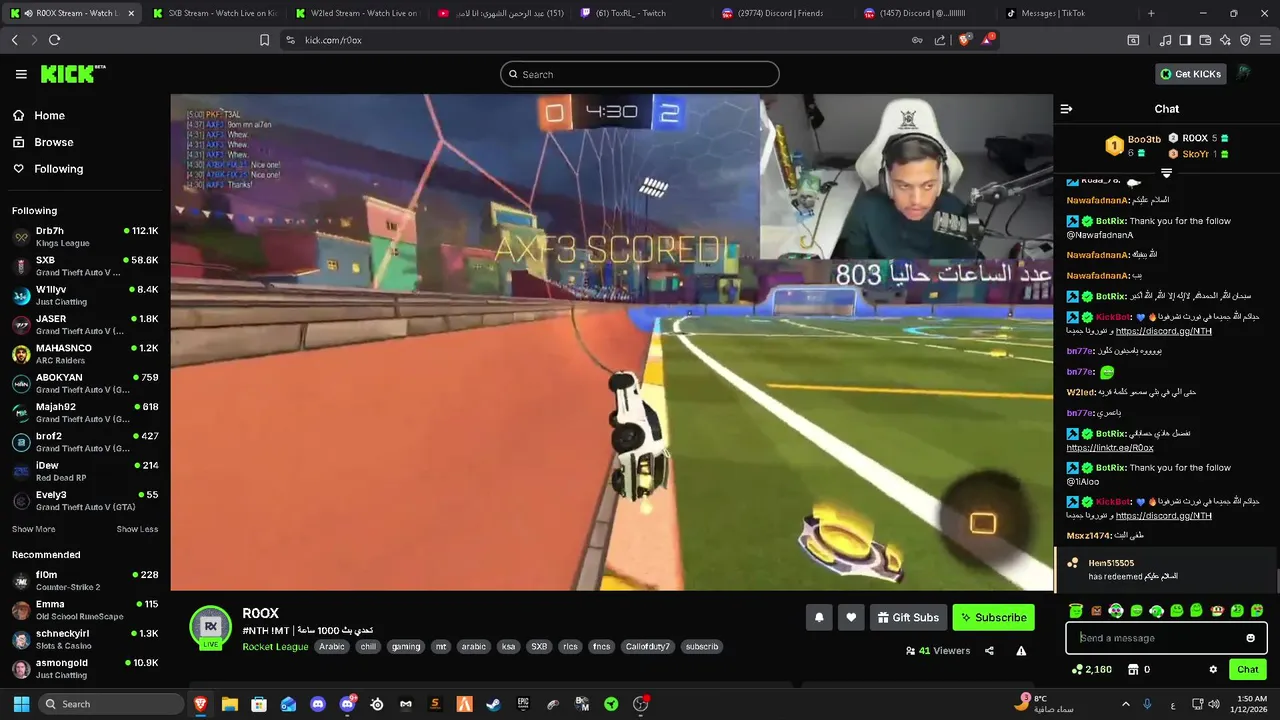1280x720 pixels.
Task: Subscribe to ROOX channel
Action: point(993,618)
